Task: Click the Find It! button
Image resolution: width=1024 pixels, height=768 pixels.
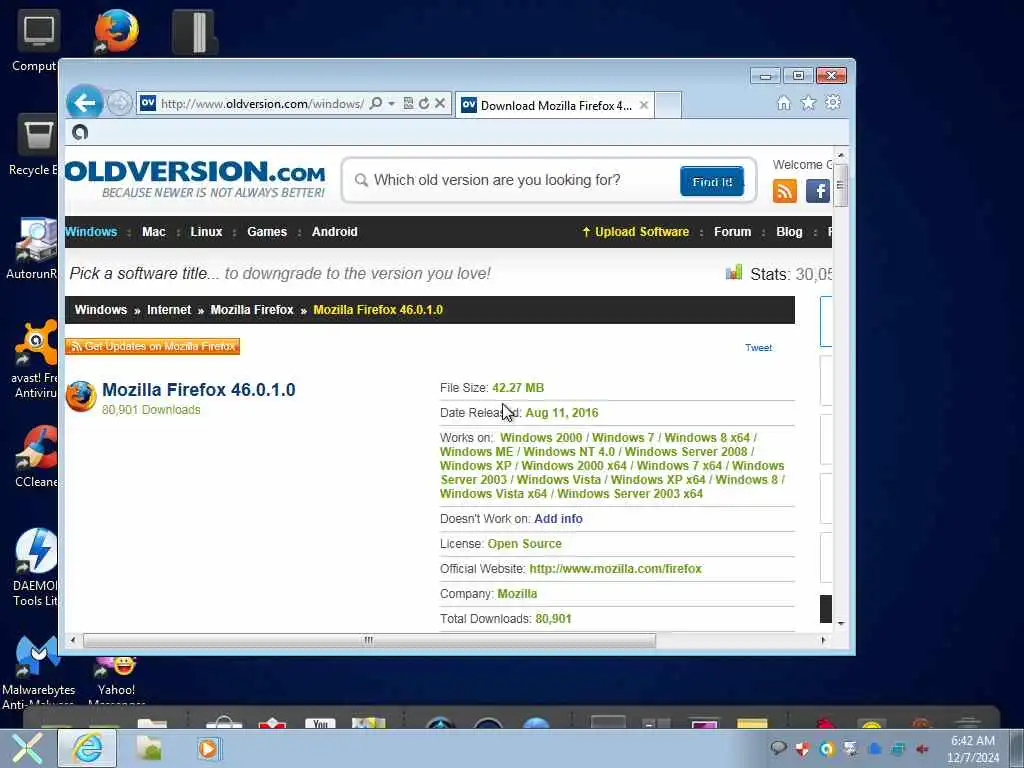Action: pos(712,182)
